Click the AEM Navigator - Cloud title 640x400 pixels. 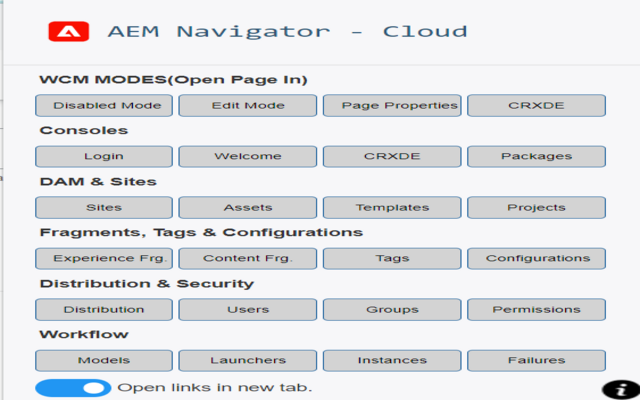[288, 32]
